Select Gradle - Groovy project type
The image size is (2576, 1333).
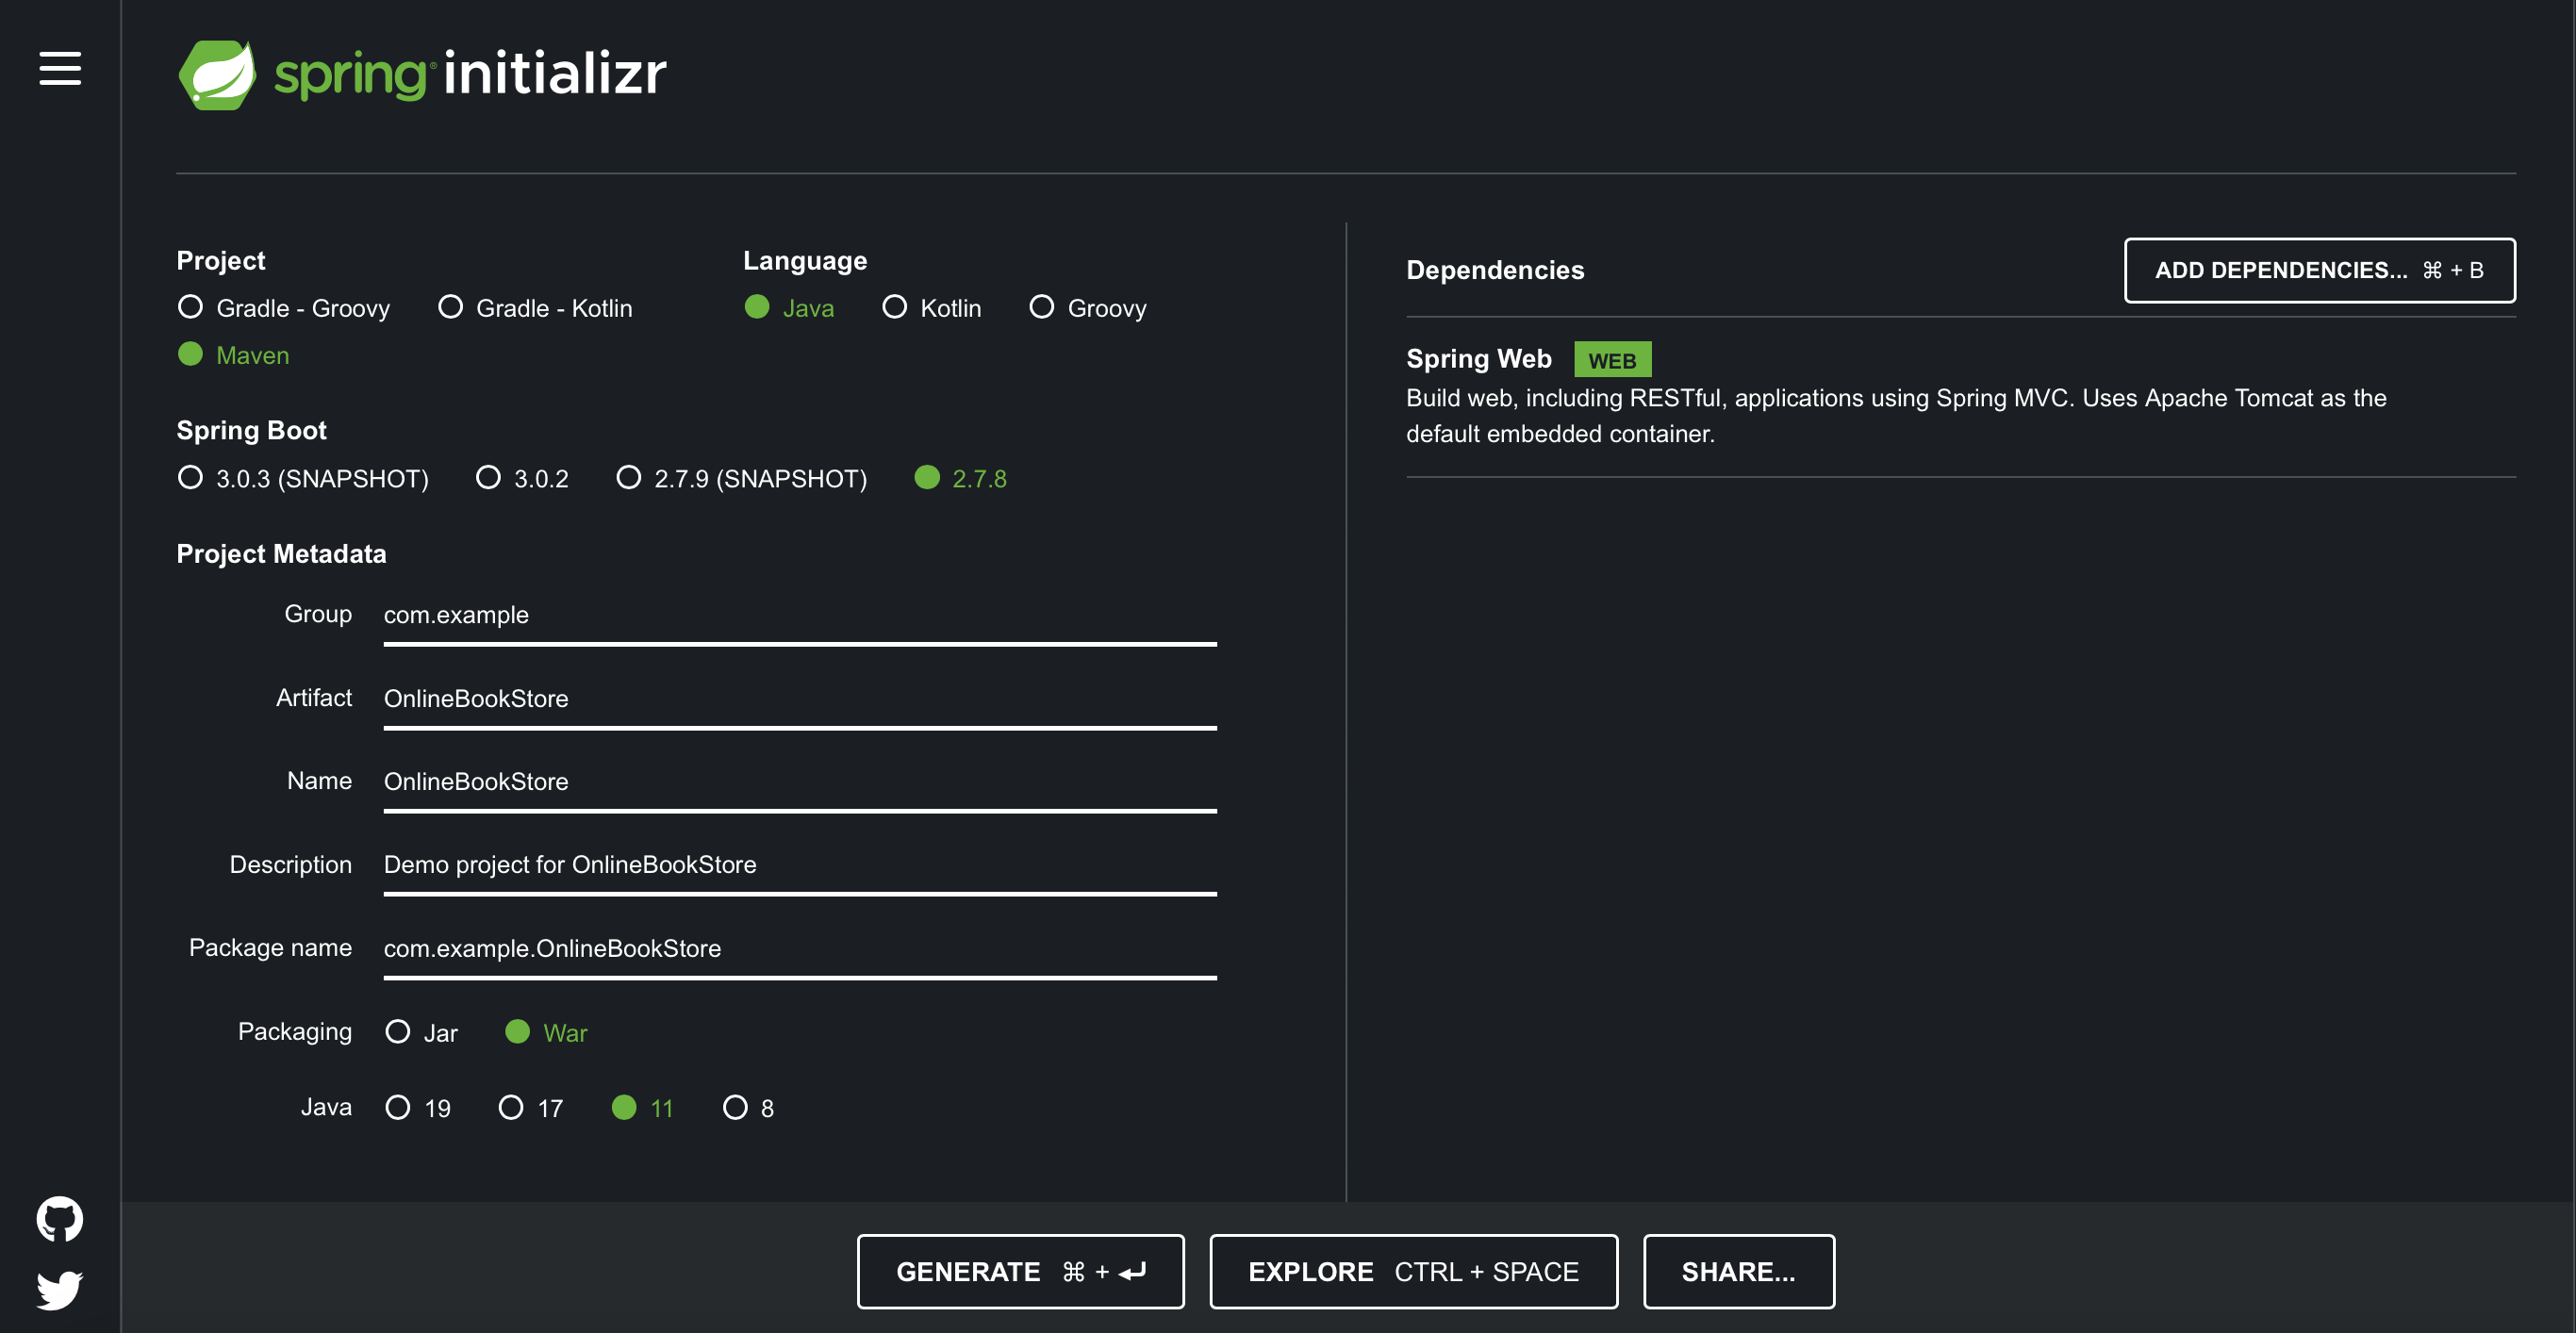(191, 307)
